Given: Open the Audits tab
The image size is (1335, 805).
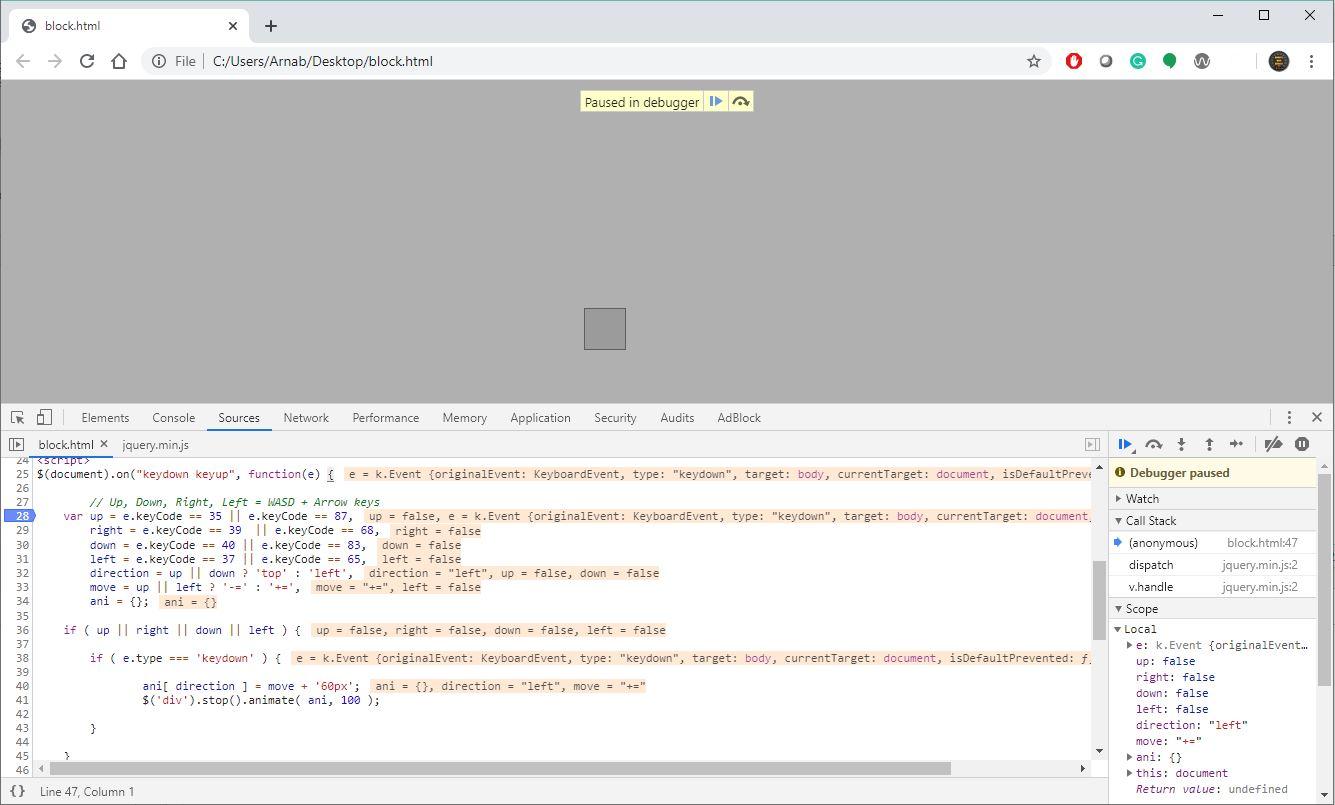Looking at the screenshot, I should click(677, 417).
